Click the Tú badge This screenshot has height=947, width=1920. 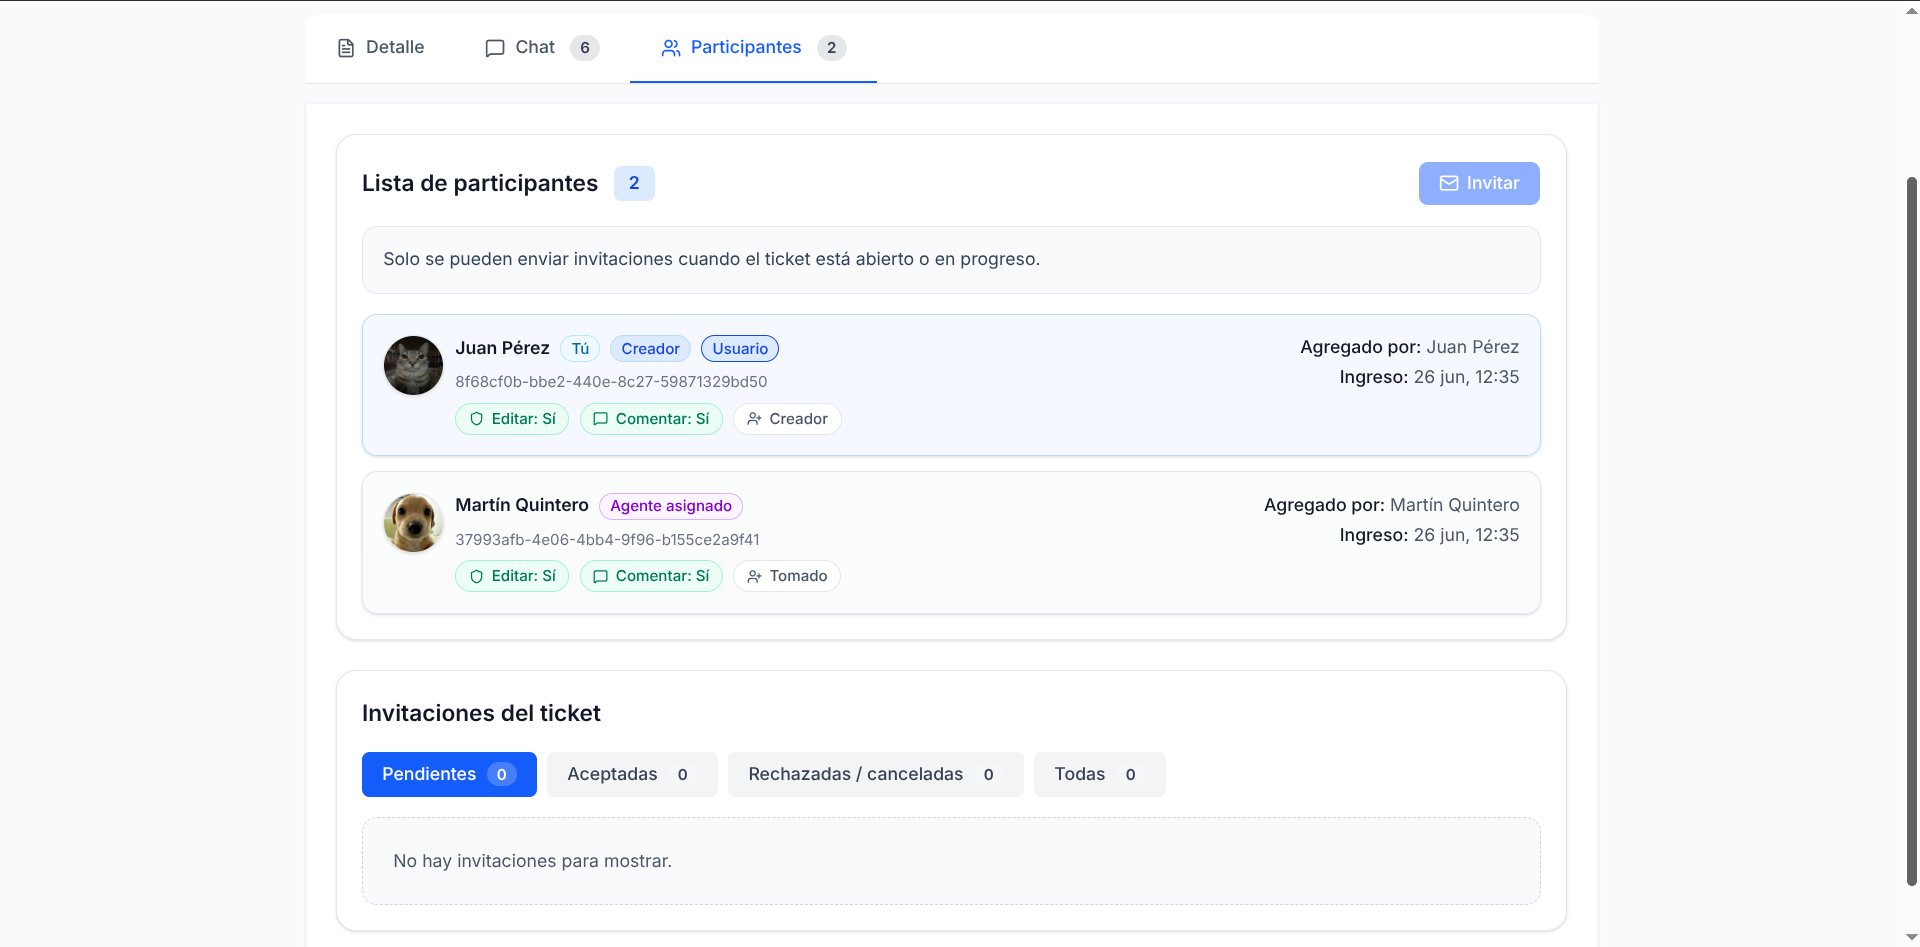click(580, 348)
